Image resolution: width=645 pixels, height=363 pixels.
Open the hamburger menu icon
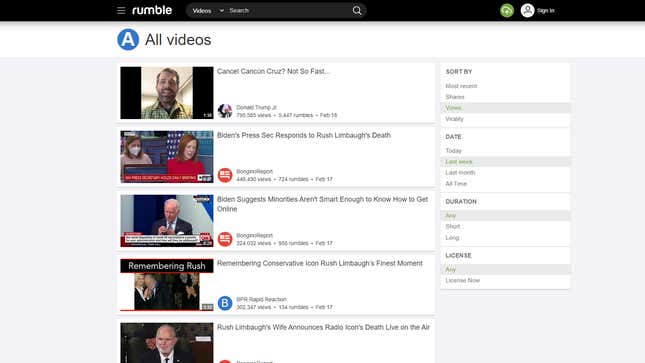pyautogui.click(x=121, y=10)
